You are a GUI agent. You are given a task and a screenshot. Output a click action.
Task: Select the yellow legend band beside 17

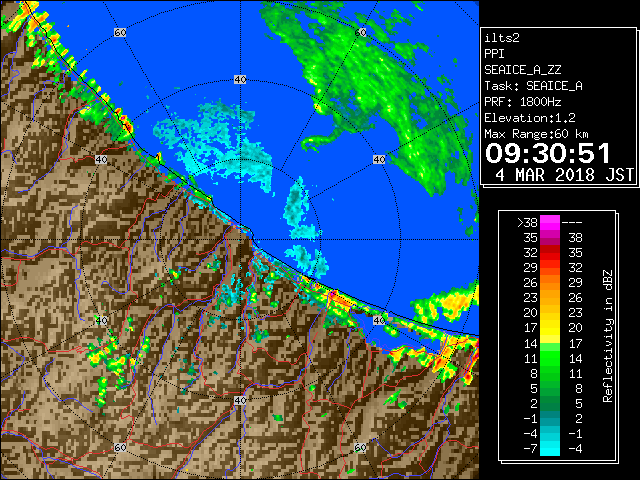pos(550,328)
